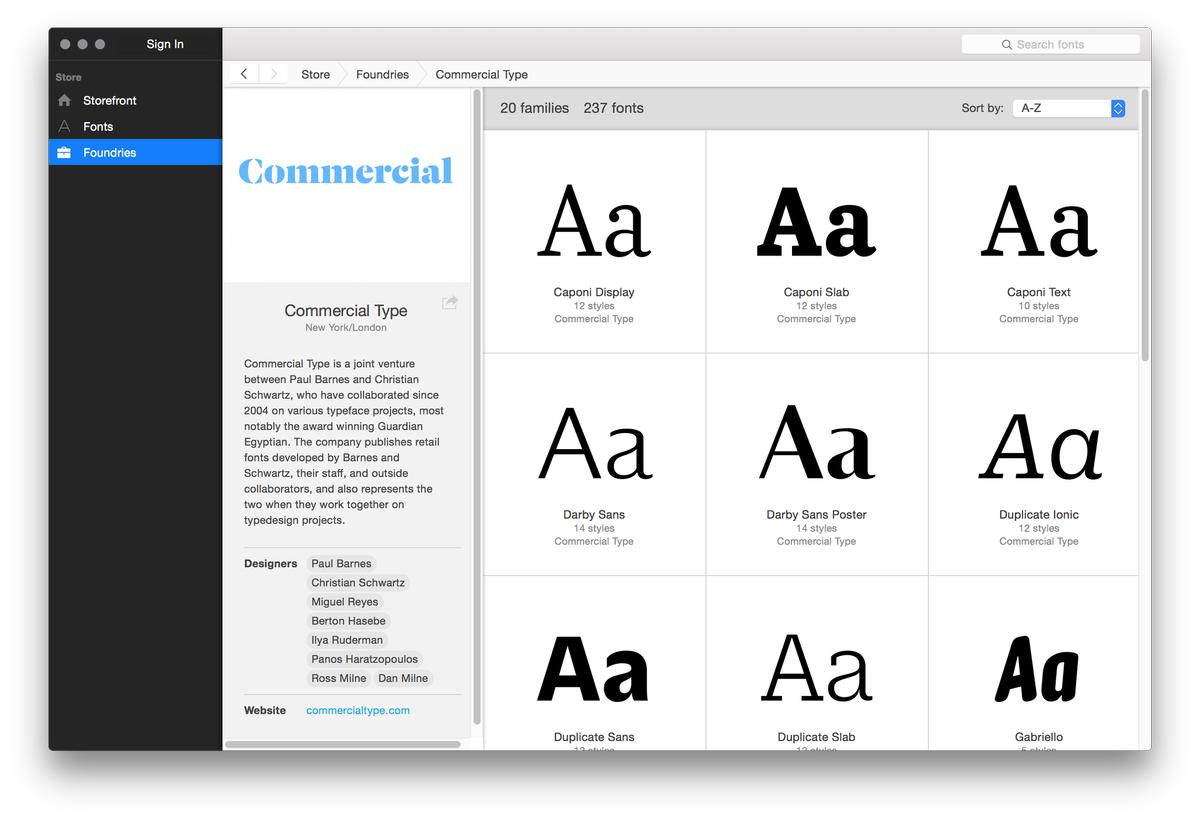Select designer tag Christian Schwartz
The width and height of the screenshot is (1200, 820).
point(358,583)
